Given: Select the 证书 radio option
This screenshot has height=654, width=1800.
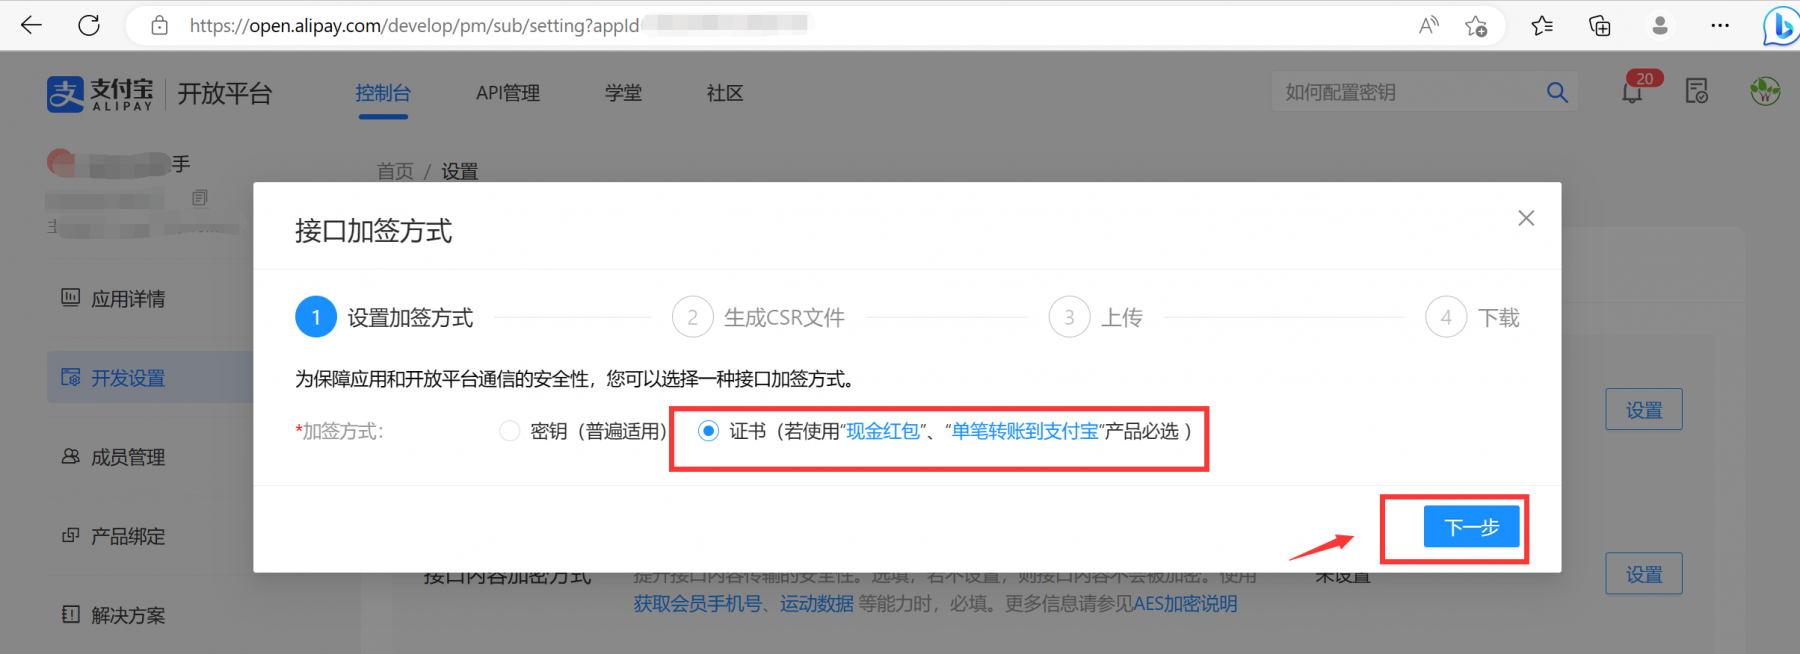Looking at the screenshot, I should 708,431.
